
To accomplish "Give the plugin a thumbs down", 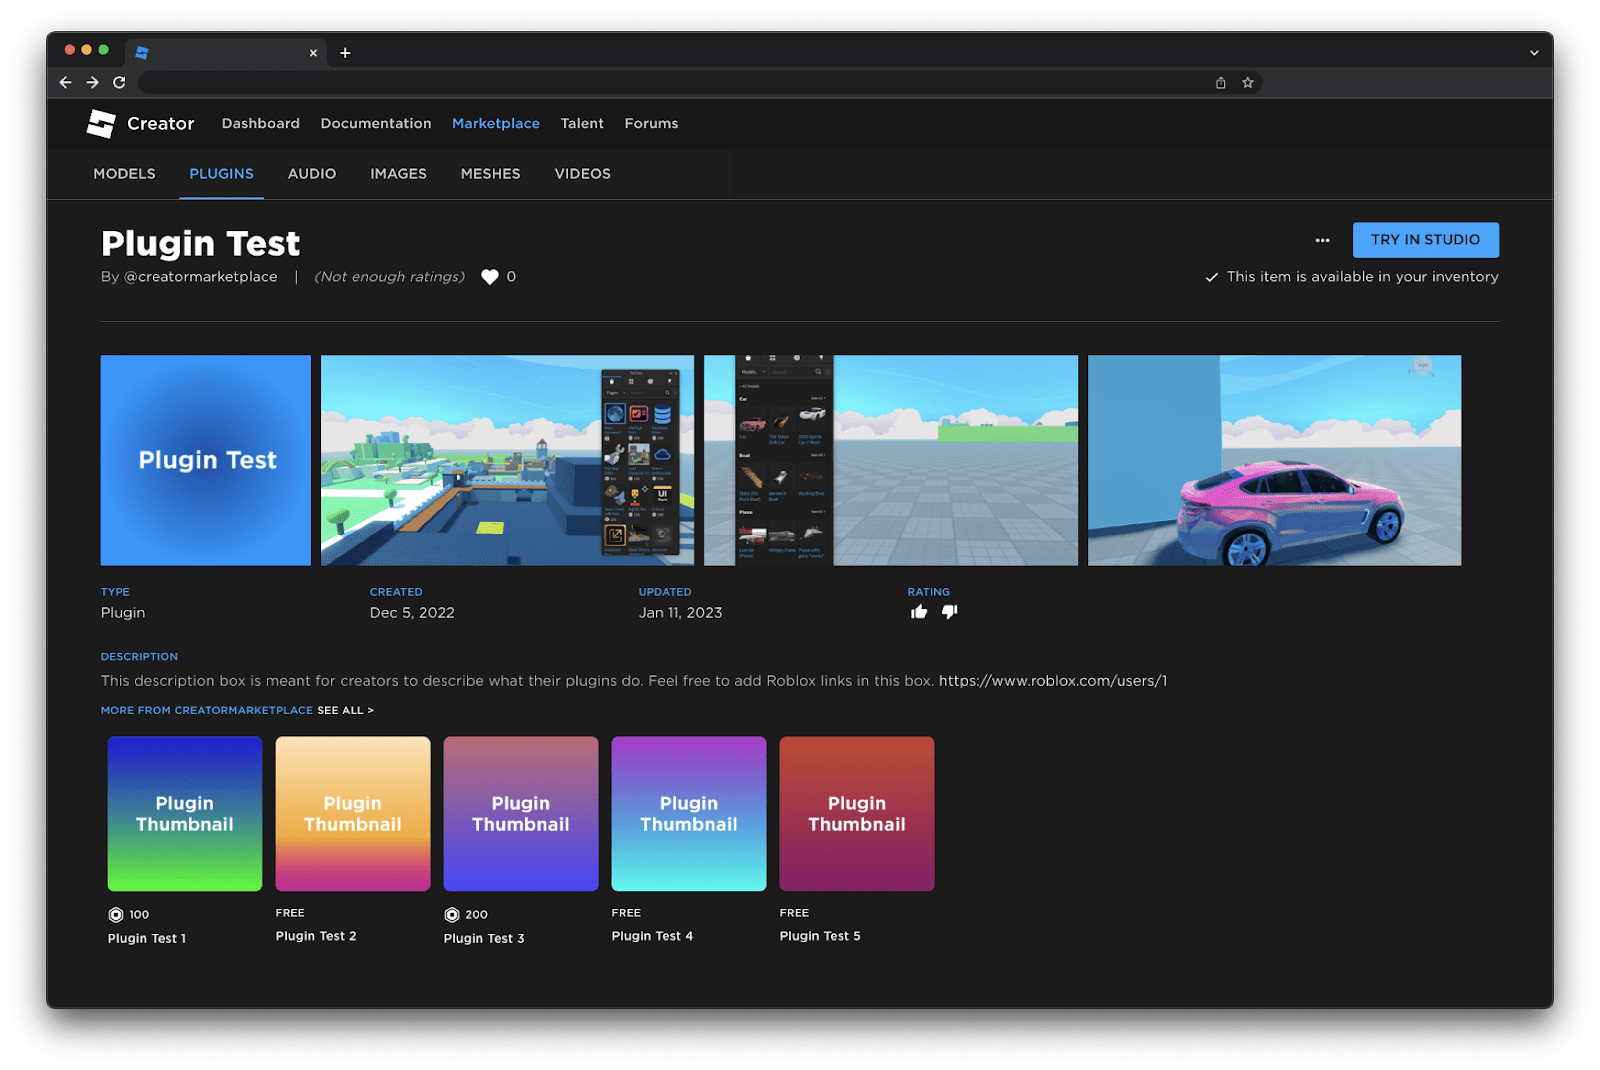I will (949, 612).
